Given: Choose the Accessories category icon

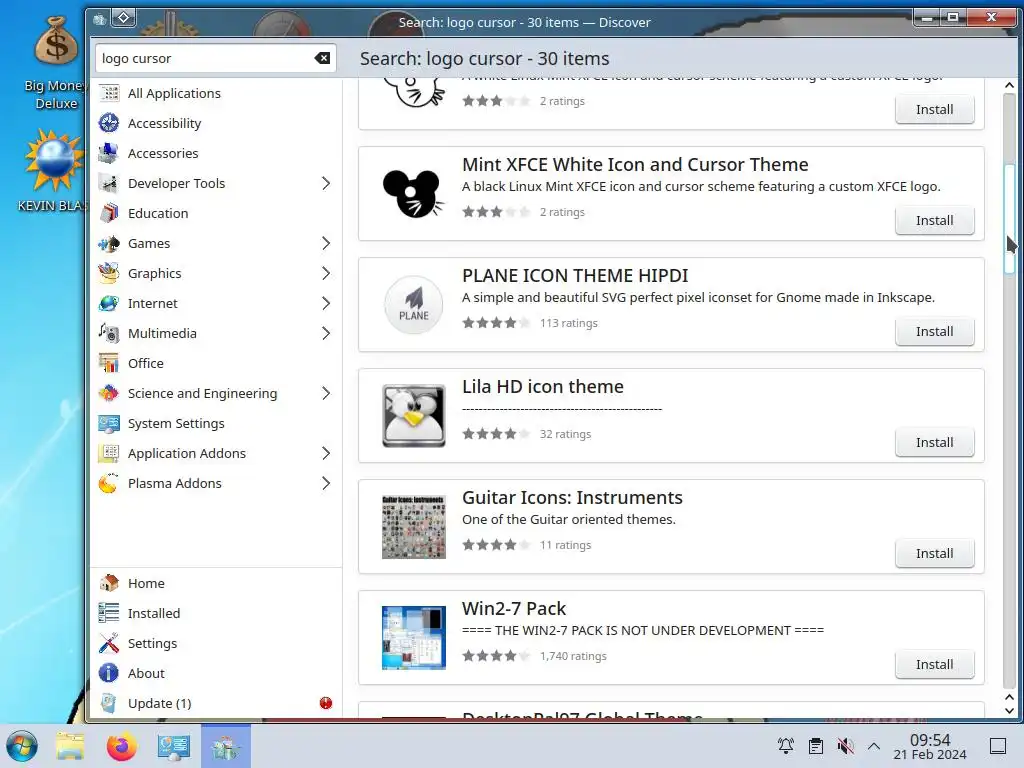Looking at the screenshot, I should click(108, 153).
